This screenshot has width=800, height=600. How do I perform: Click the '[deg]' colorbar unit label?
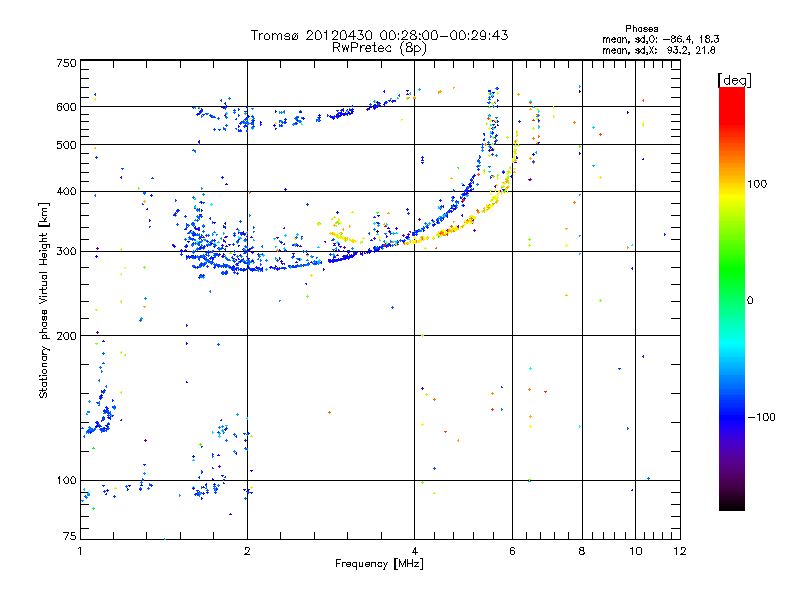tap(735, 81)
